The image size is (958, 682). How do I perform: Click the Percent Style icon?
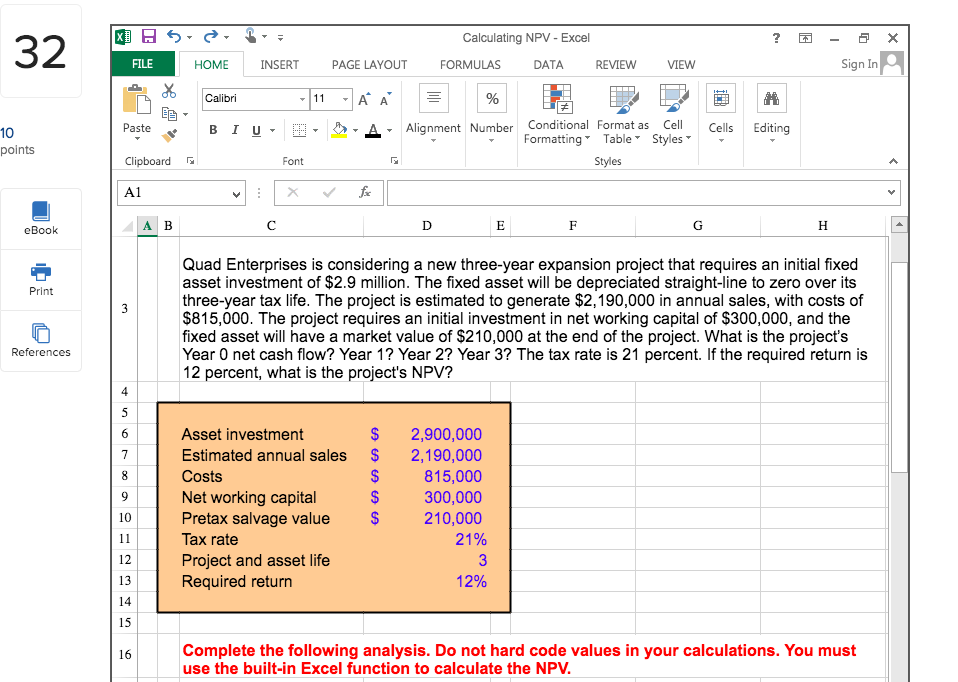tap(491, 98)
